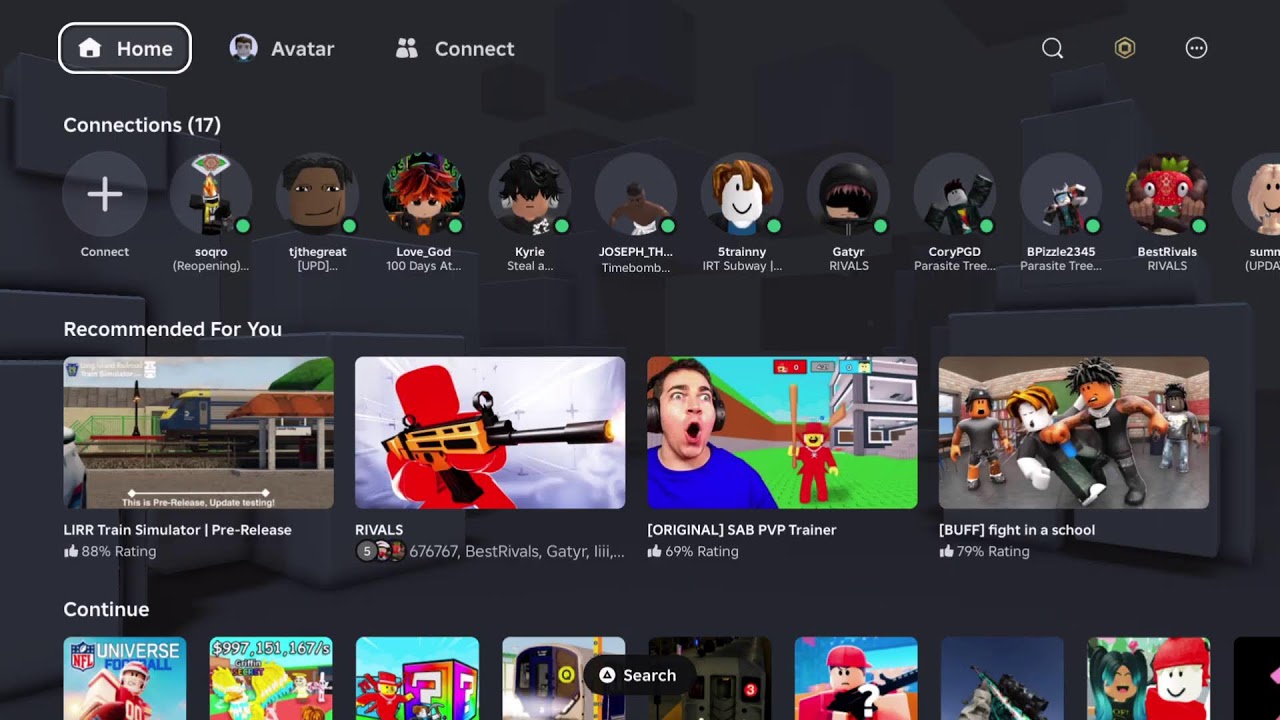Screen dimensions: 1280x720
Task: Open Gatyr's avatar picture
Action: pyautogui.click(x=849, y=194)
